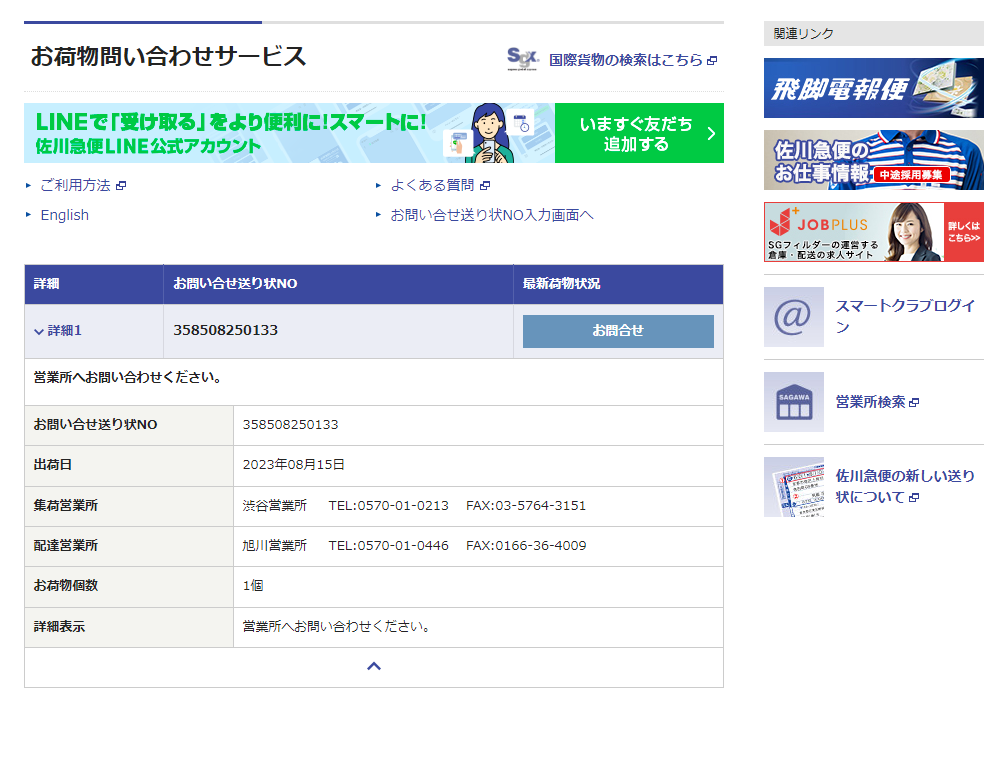Open the new waybill thumbnail image
The width and height of the screenshot is (1007, 766).
[793, 487]
